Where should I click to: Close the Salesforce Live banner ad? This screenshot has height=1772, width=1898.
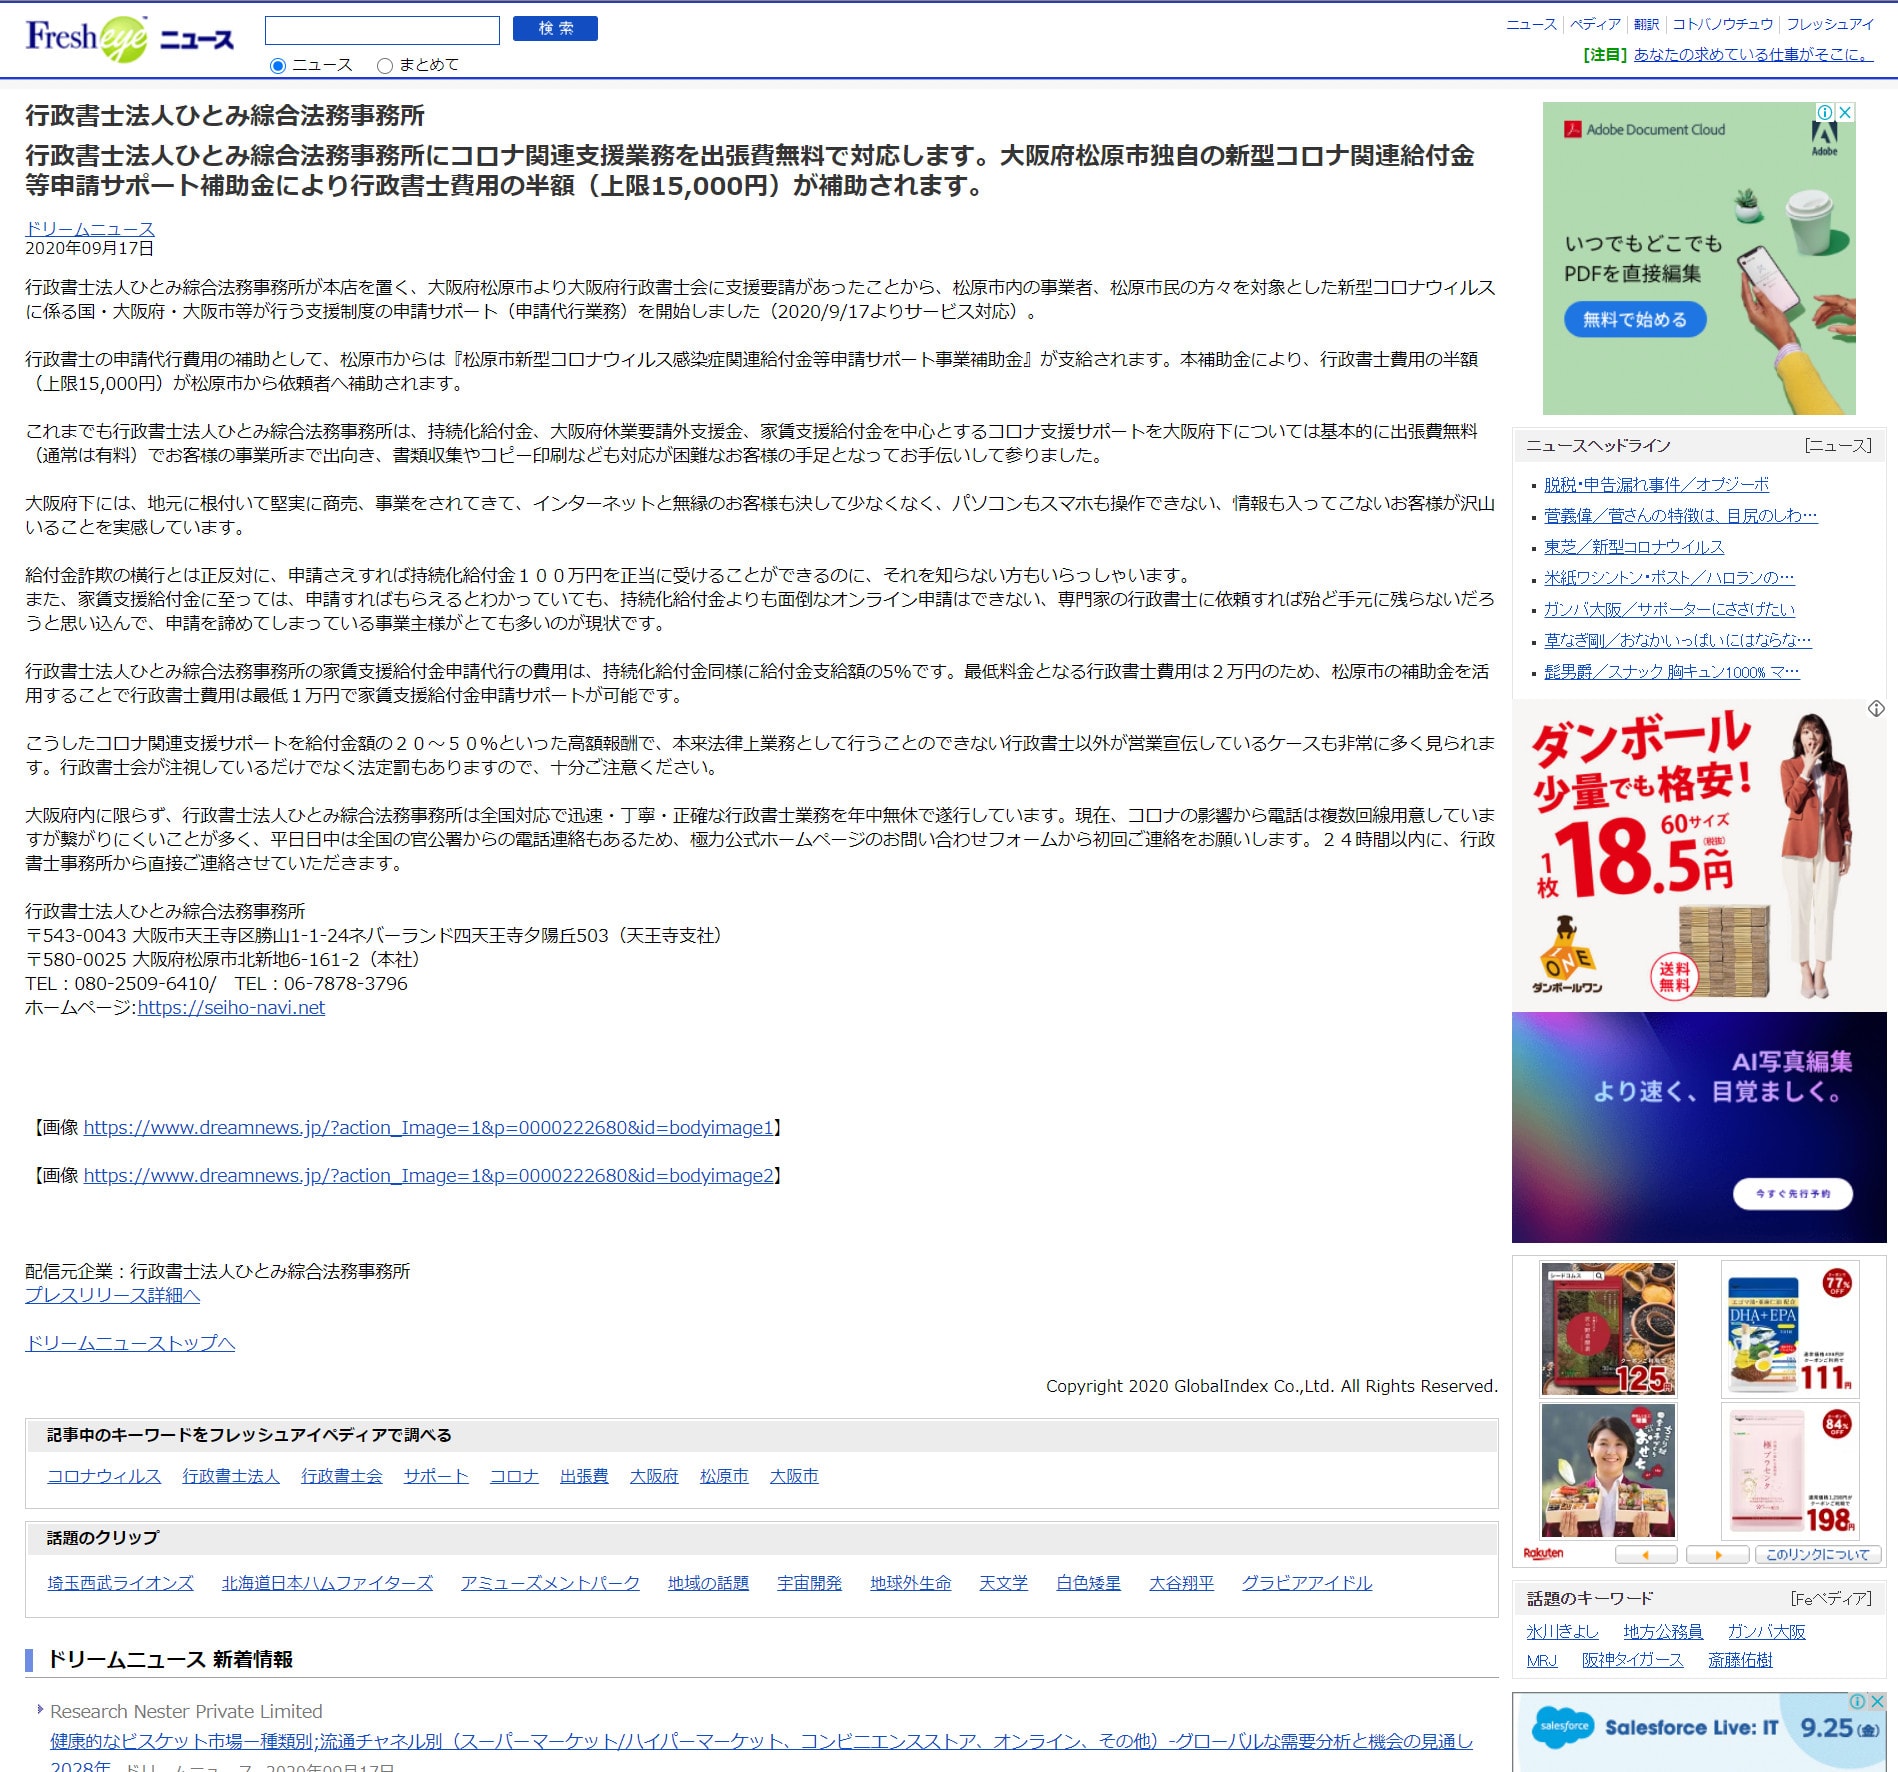(x=1877, y=1701)
